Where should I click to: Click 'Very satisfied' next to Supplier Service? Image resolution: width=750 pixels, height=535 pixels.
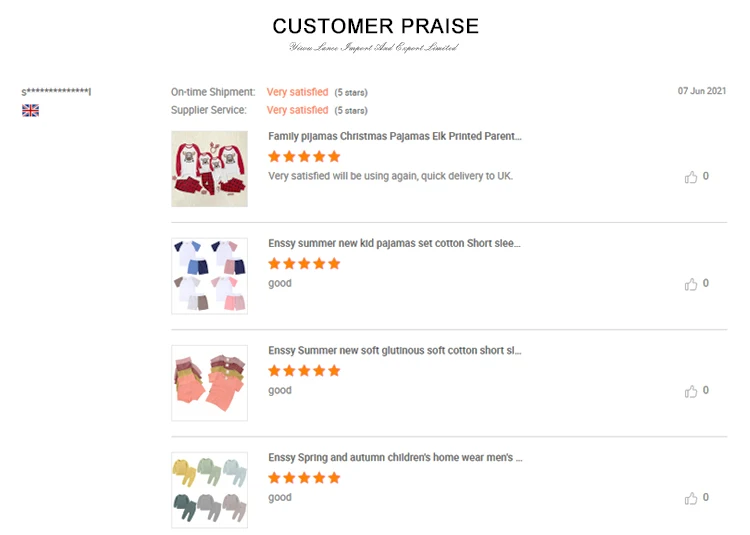[x=297, y=110]
